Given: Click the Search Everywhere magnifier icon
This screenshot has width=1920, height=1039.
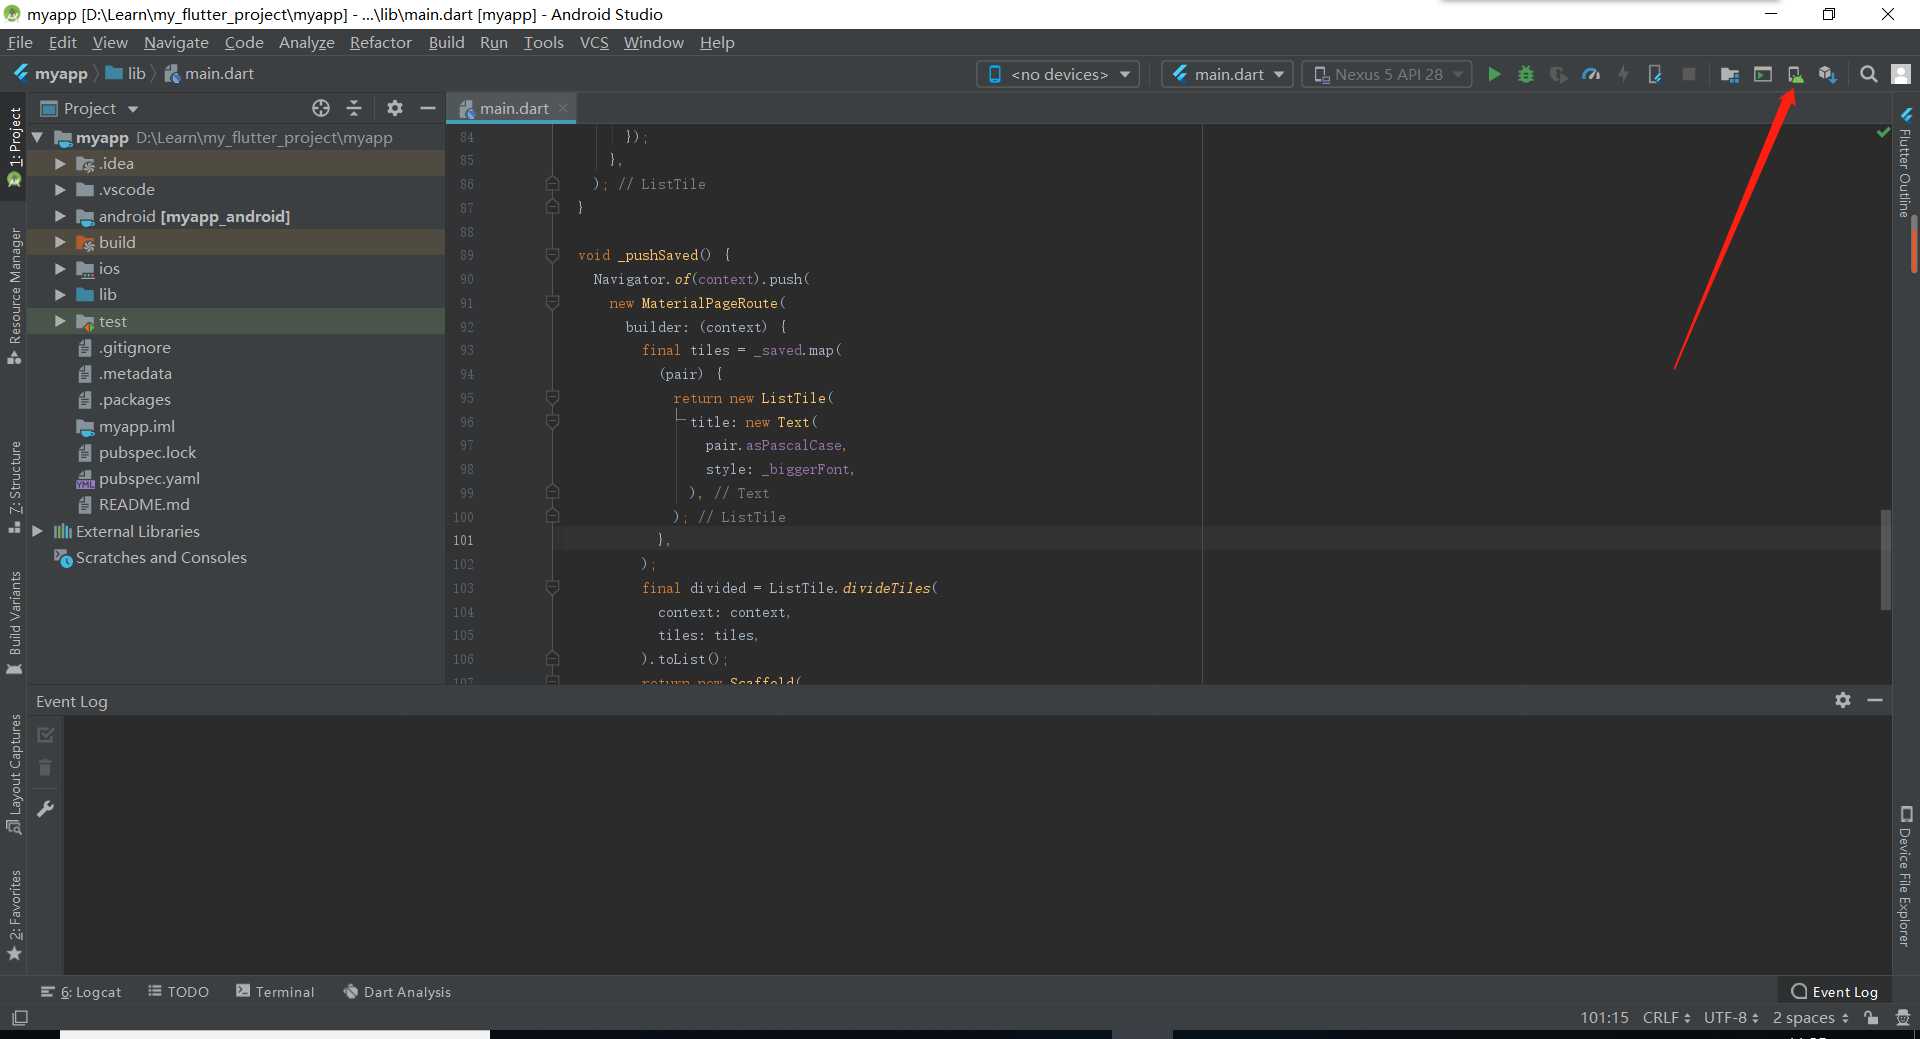Looking at the screenshot, I should tap(1868, 74).
